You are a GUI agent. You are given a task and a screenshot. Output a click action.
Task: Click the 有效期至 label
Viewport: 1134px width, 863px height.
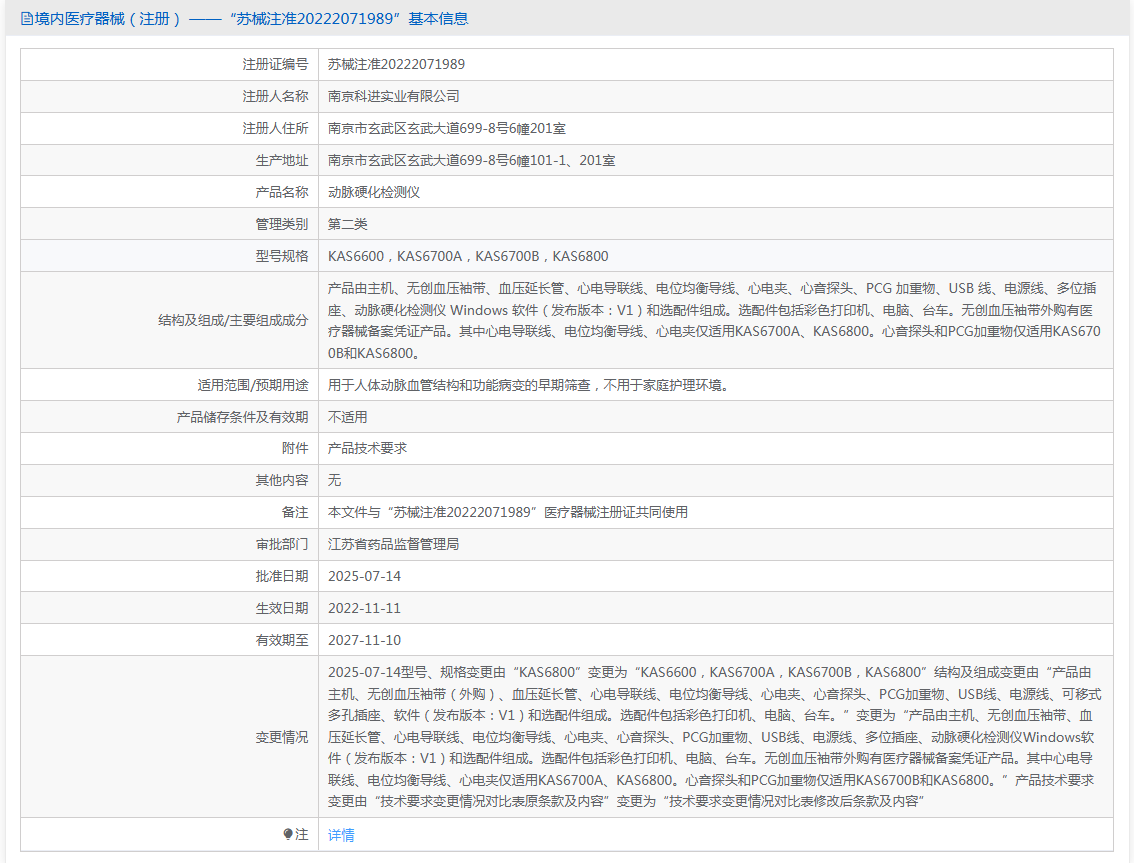coord(281,640)
